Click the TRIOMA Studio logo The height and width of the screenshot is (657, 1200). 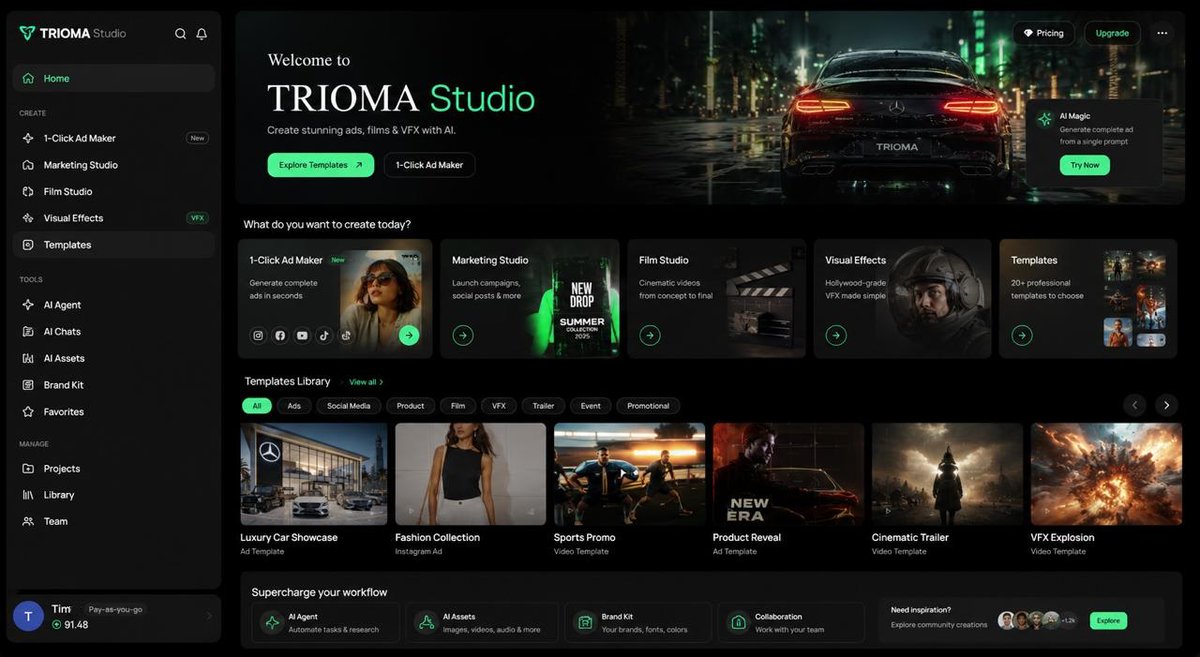click(73, 33)
